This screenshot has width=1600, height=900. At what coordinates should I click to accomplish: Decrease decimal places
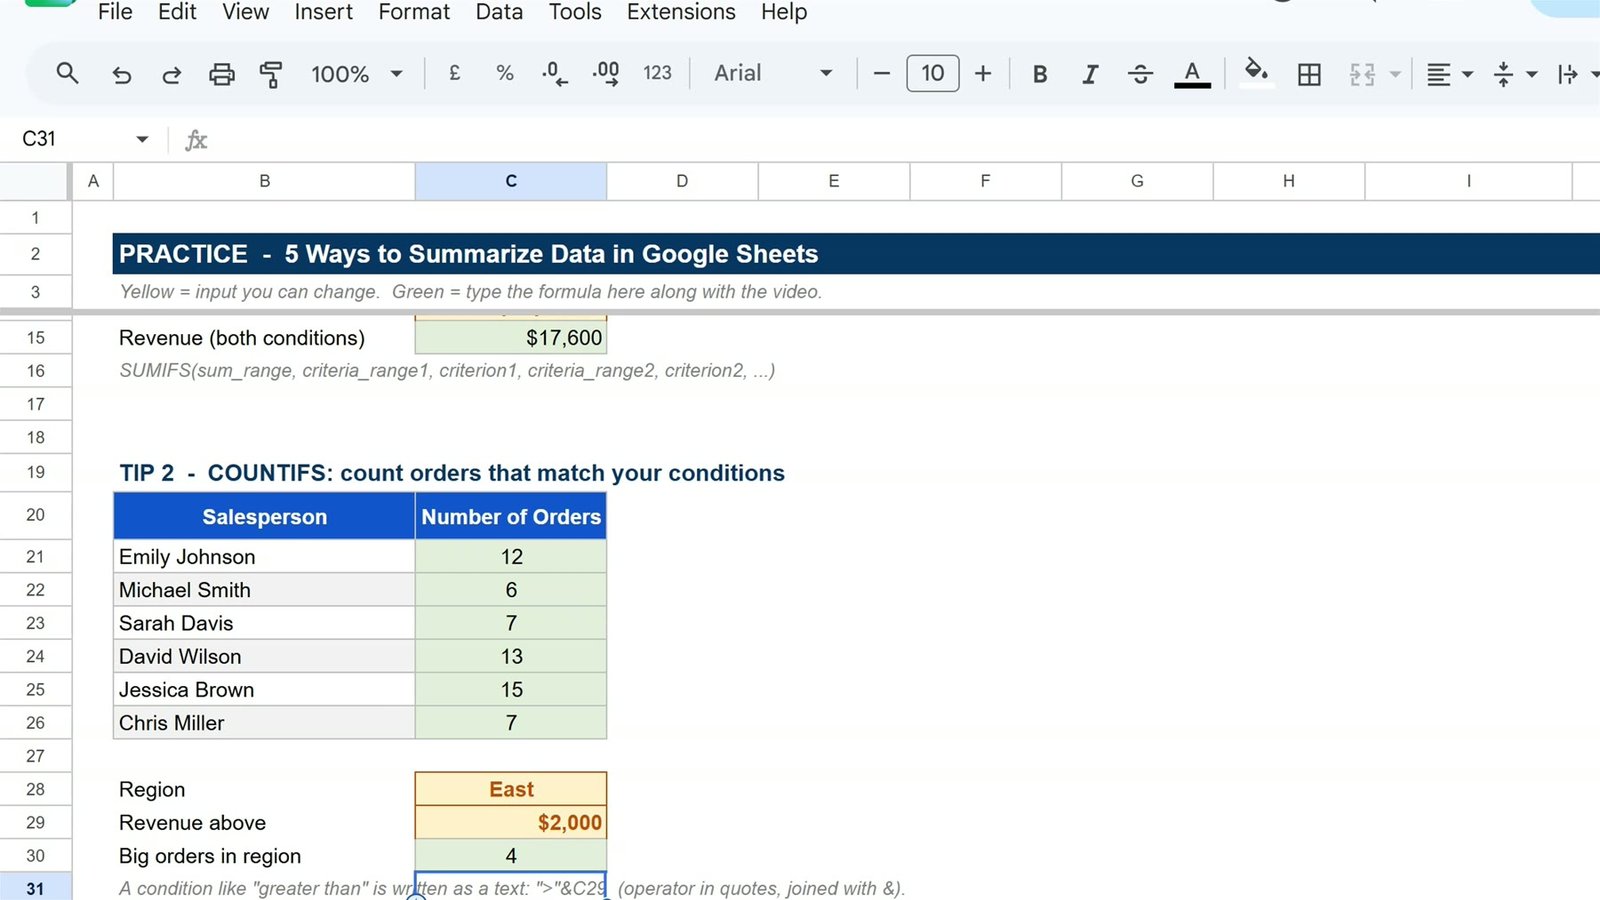555,73
